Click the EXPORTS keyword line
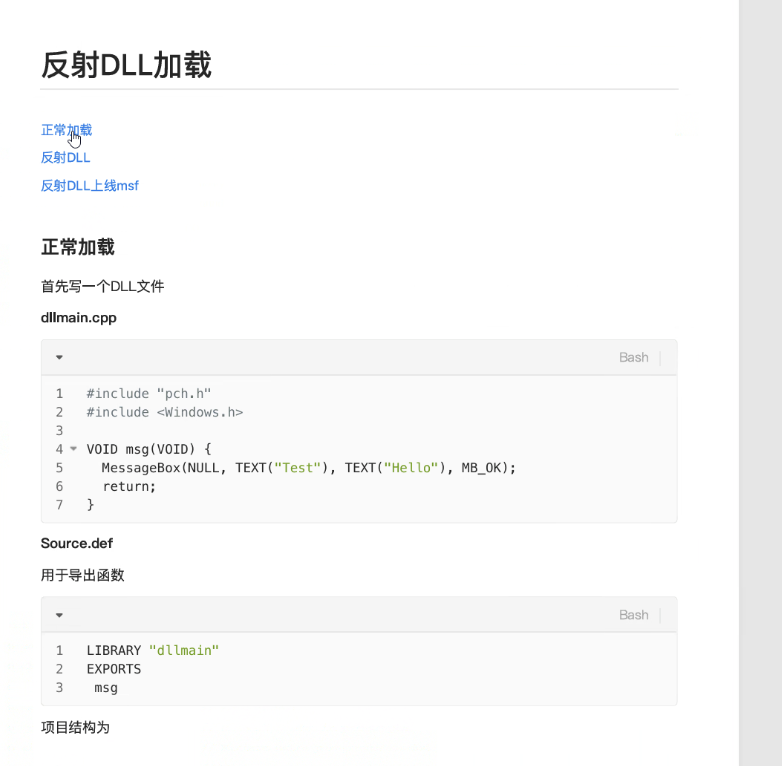Viewport: 782px width, 766px height. tap(114, 669)
